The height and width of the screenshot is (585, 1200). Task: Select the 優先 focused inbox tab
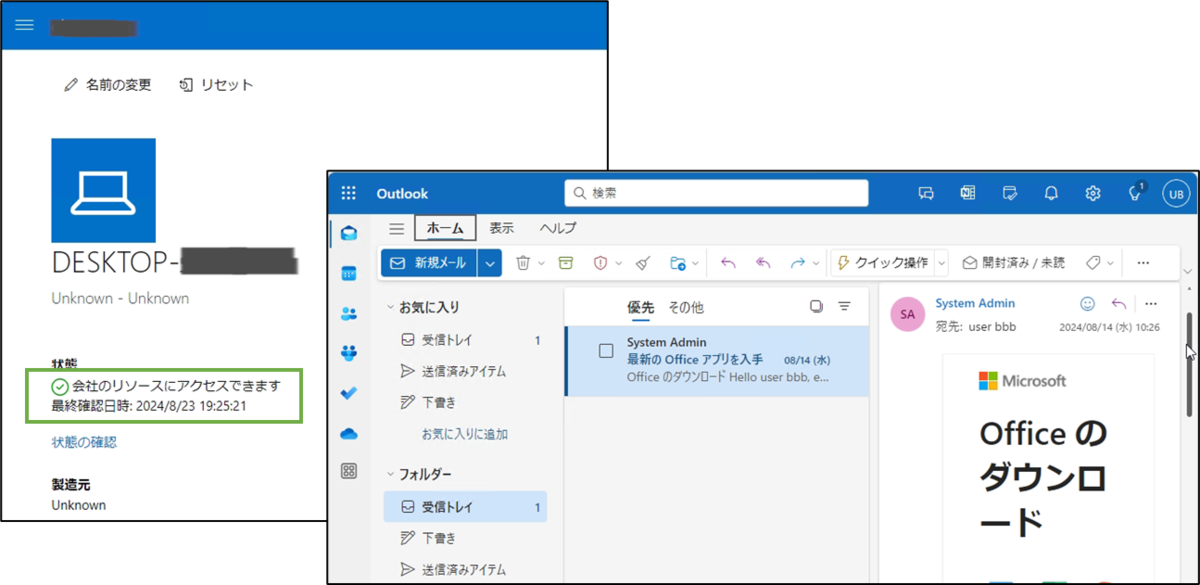point(641,307)
